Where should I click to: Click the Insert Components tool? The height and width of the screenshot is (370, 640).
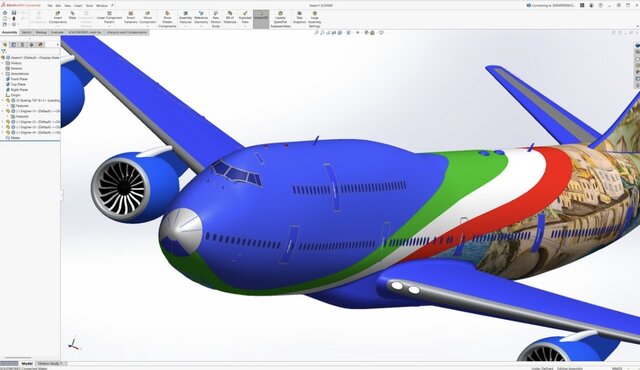pos(58,18)
